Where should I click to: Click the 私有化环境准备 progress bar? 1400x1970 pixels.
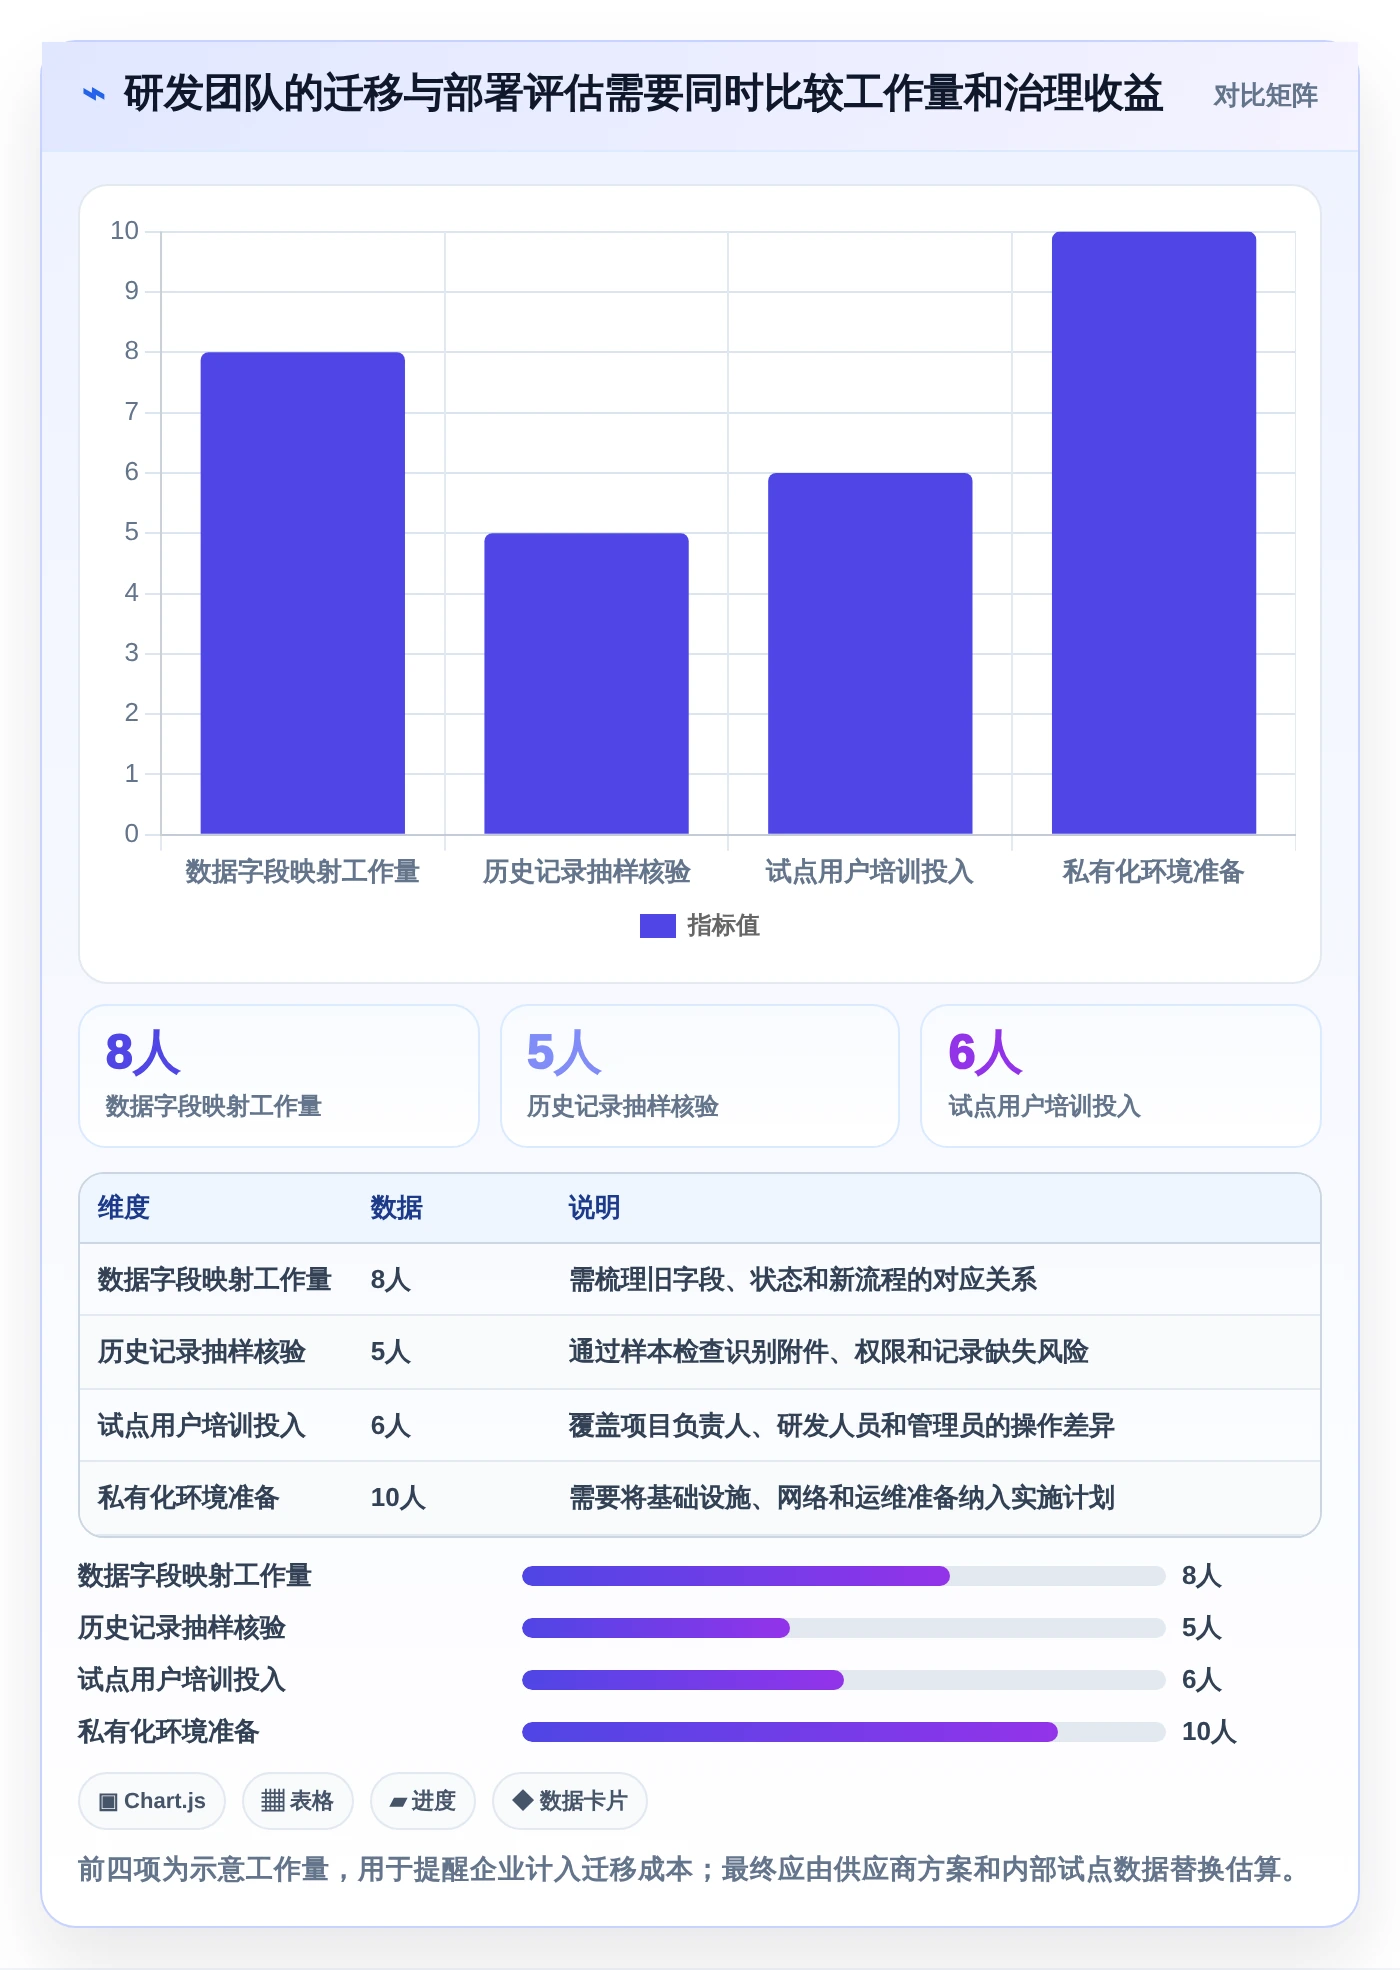(843, 1732)
